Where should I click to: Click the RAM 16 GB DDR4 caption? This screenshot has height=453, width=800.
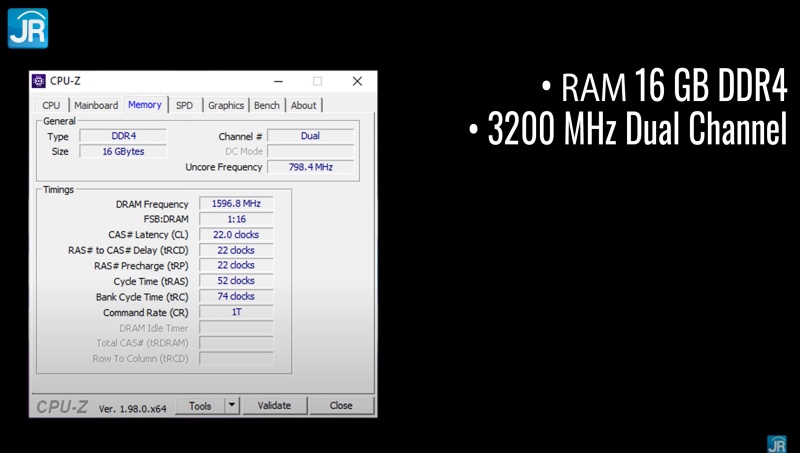coord(664,85)
